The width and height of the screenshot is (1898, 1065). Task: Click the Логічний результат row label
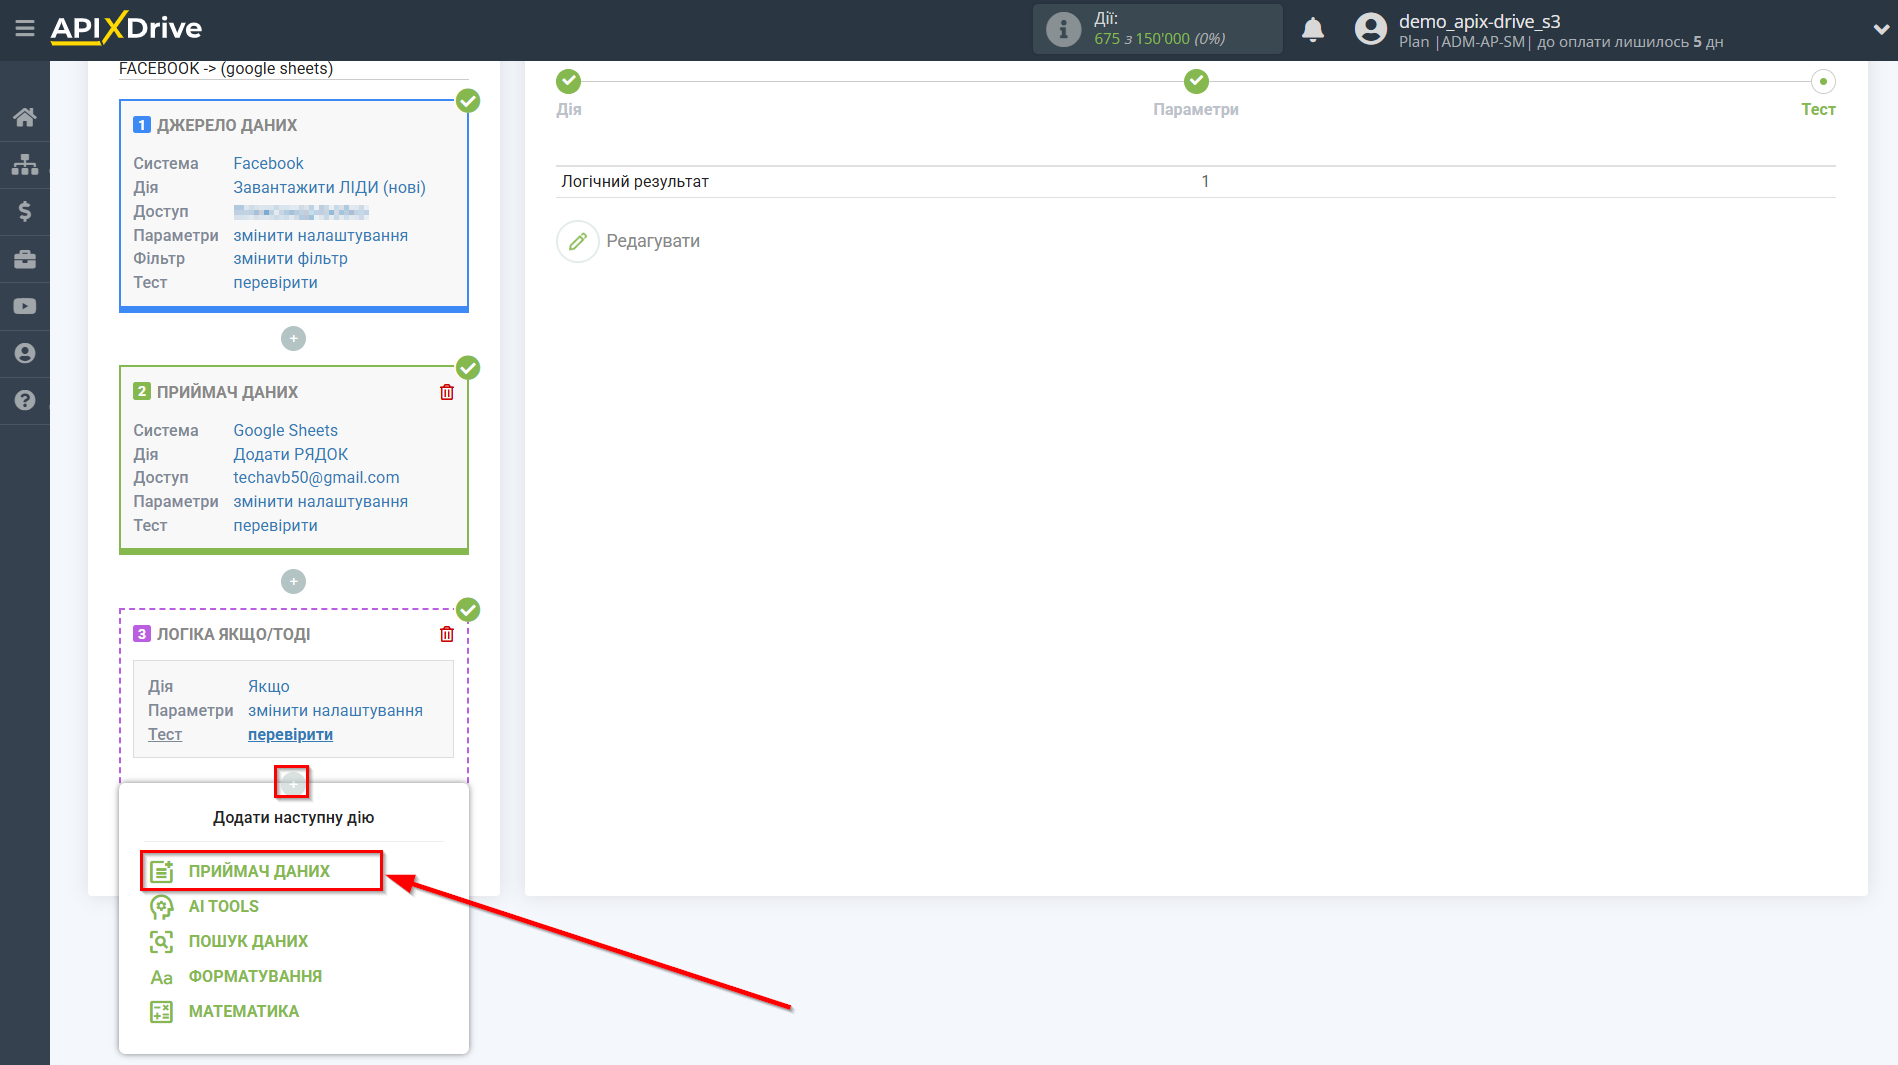635,181
